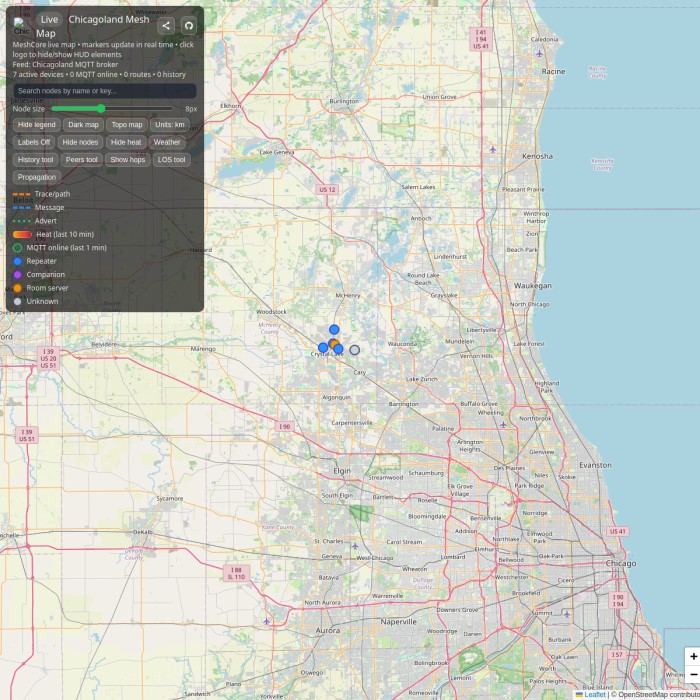Screen dimensions: 700x700
Task: Click the Chicagoland logo to hide HUD
Action: tap(21, 26)
